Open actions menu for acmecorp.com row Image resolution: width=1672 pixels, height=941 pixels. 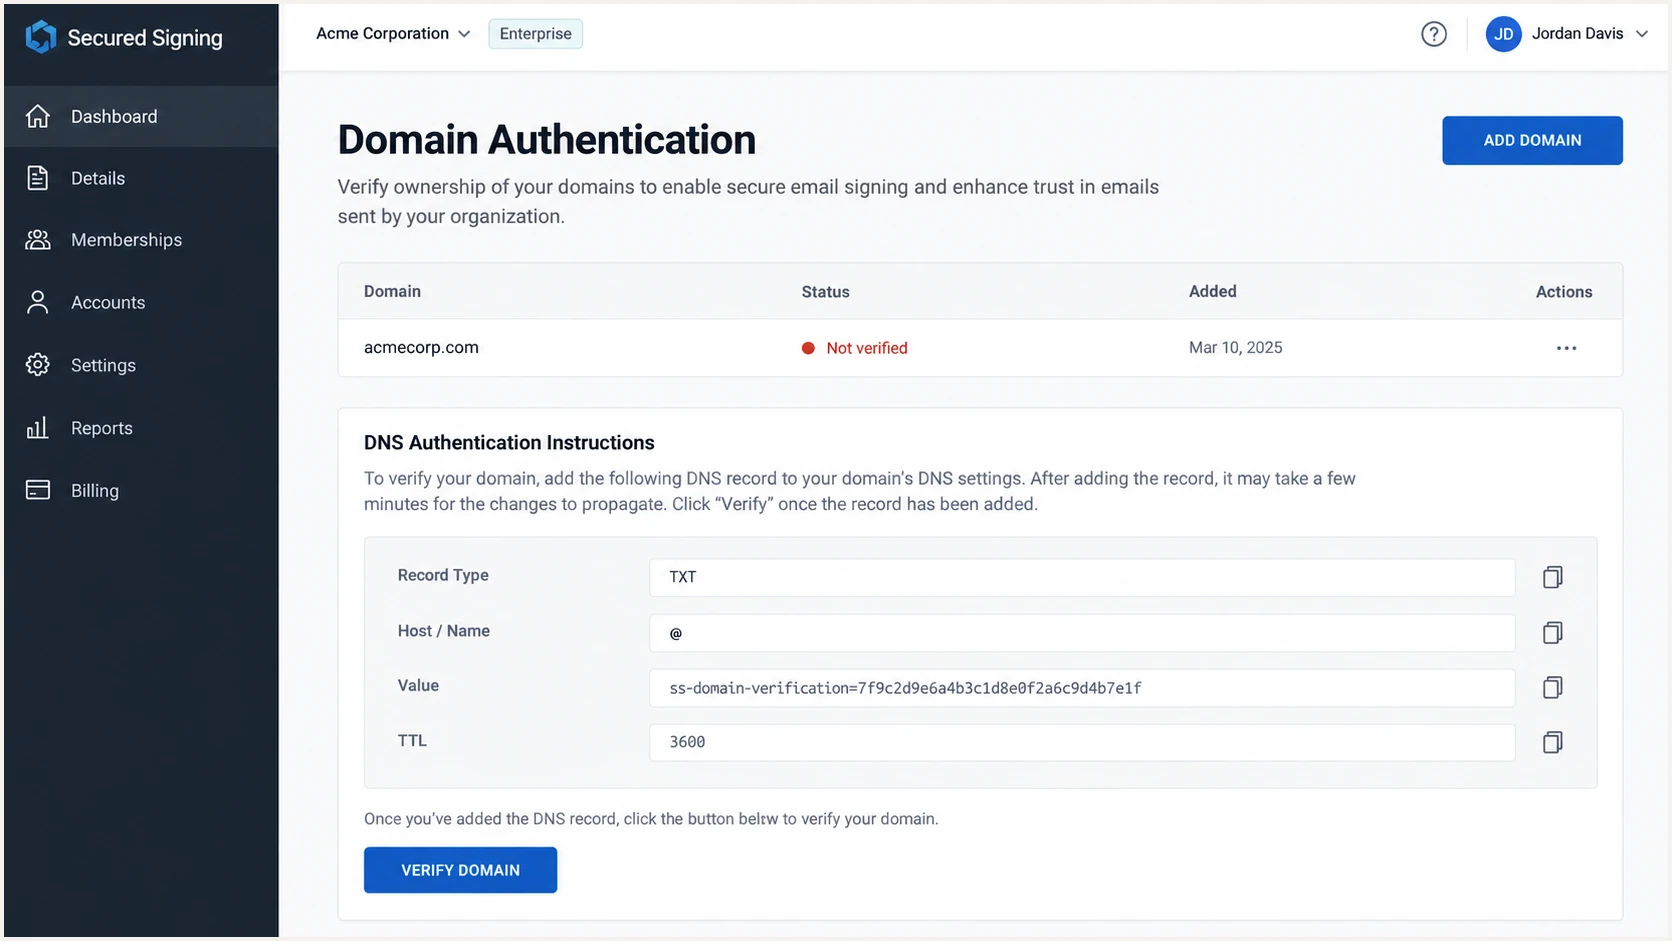(x=1566, y=348)
